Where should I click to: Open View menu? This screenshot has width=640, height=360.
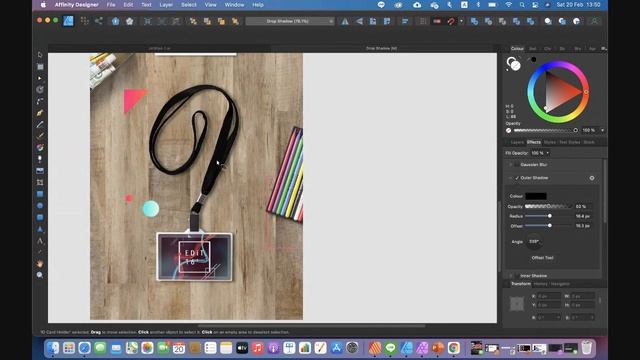pos(211,5)
